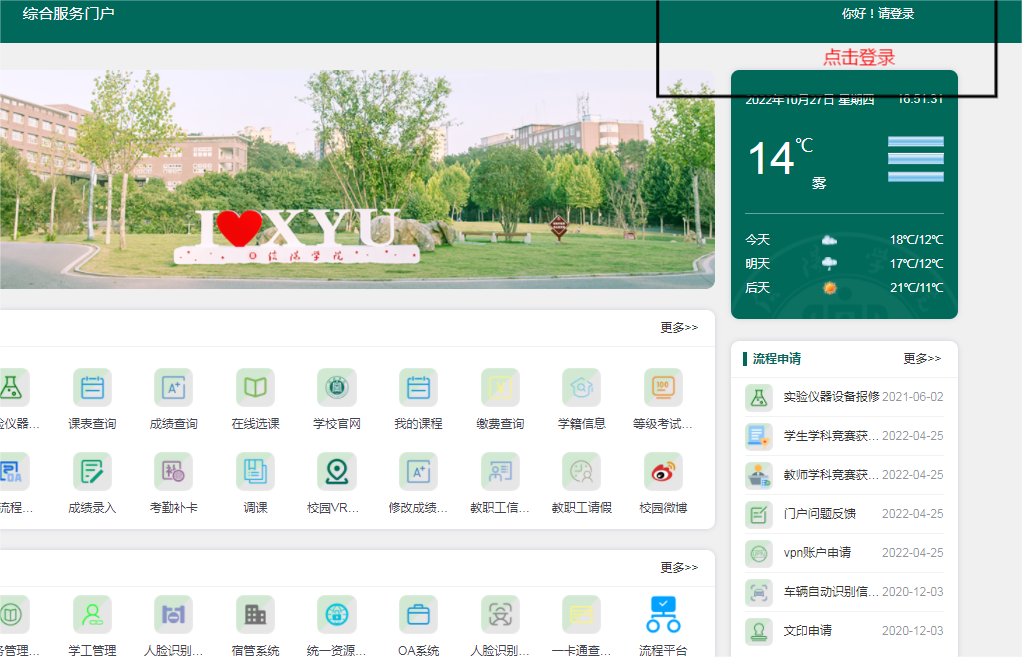This screenshot has width=1022, height=657.
Task: Click the 你好！请登录 login link
Action: pos(878,14)
